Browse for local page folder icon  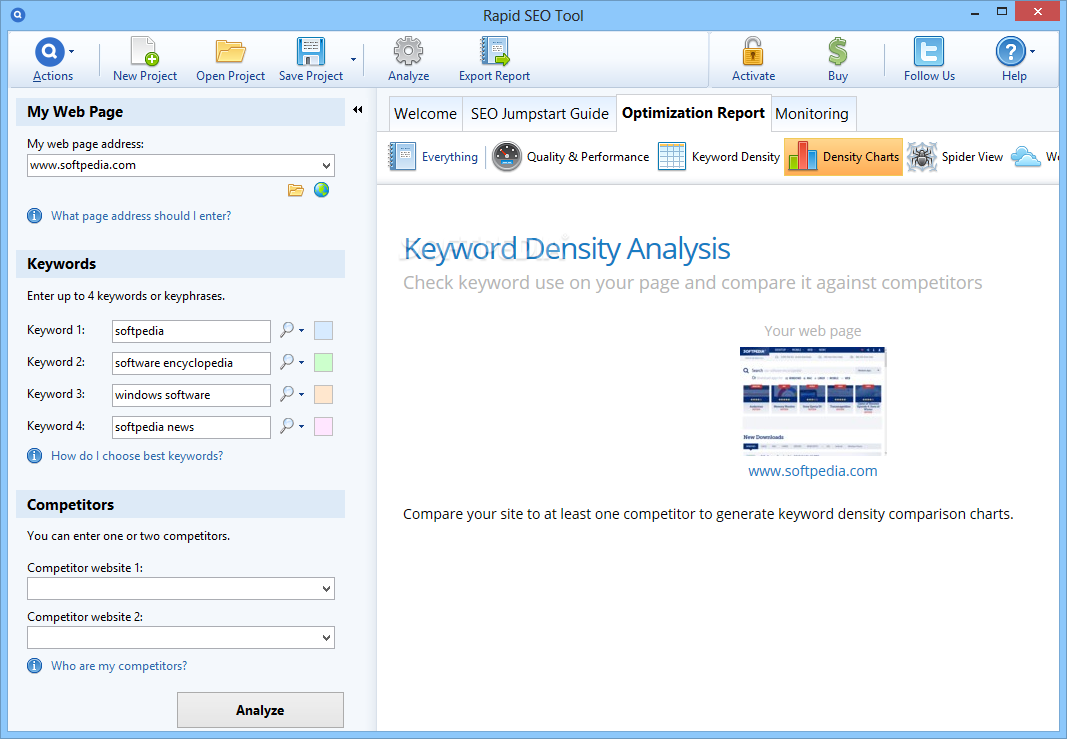[295, 190]
